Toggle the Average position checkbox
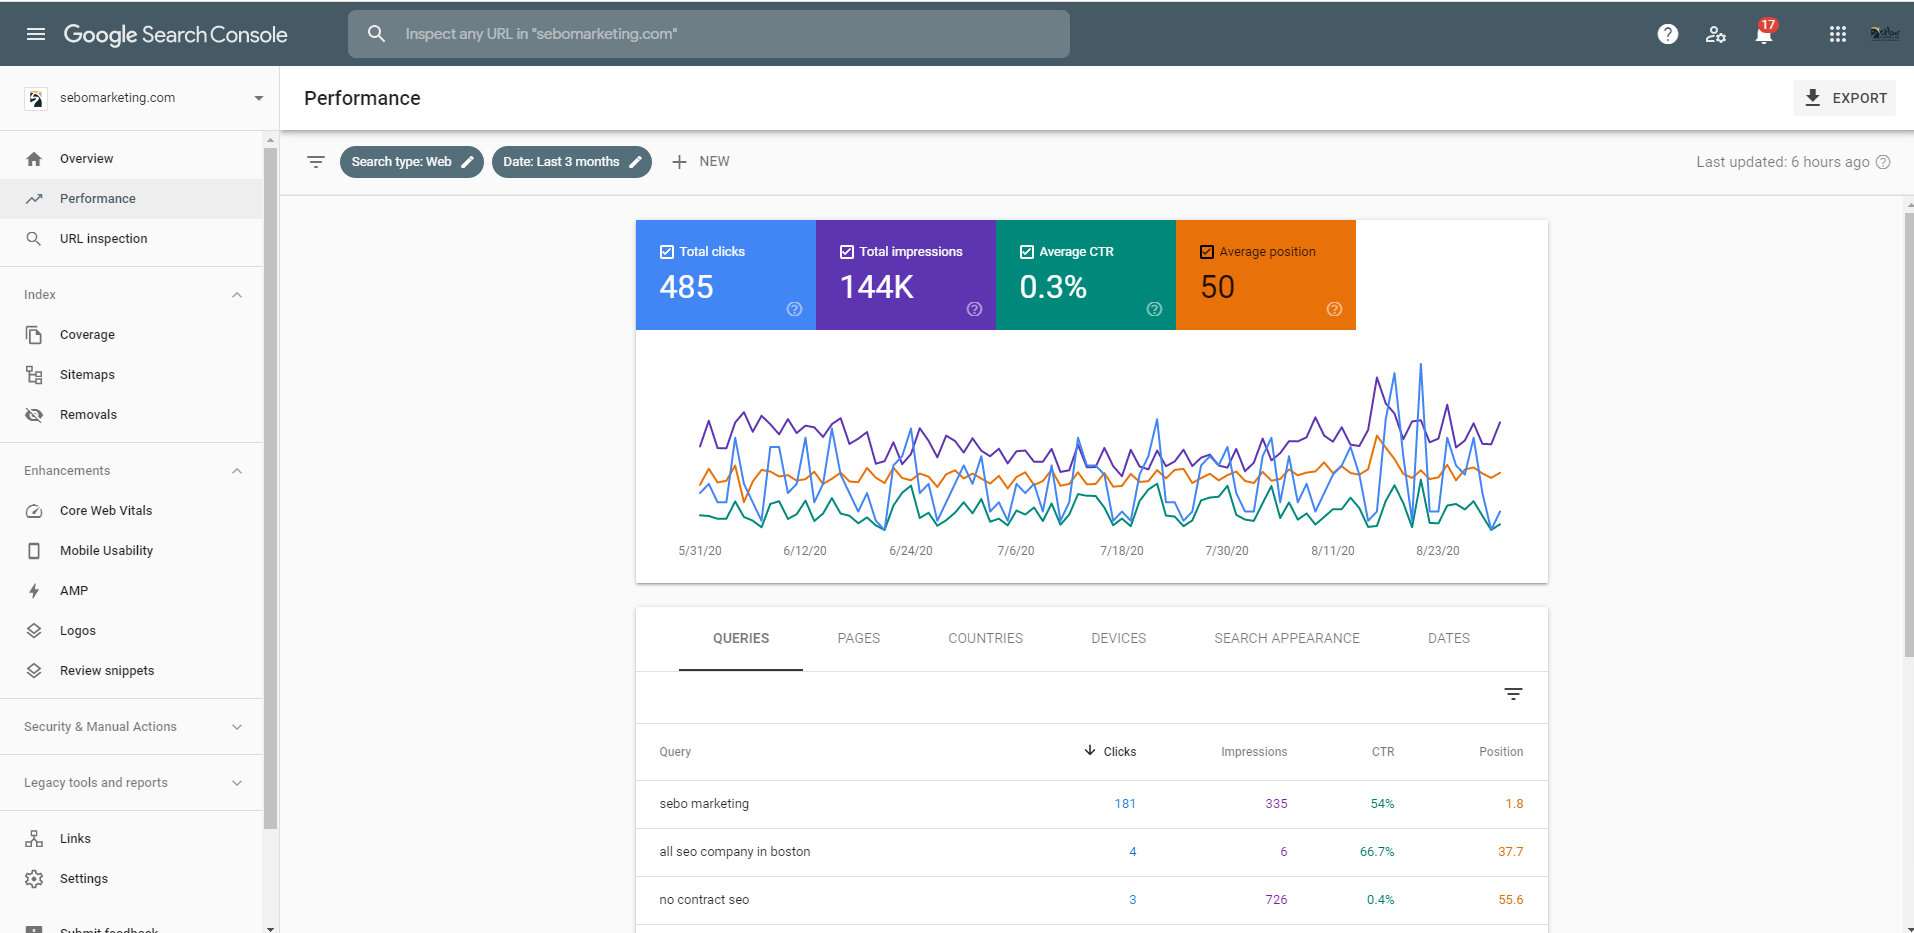The image size is (1914, 933). coord(1207,252)
